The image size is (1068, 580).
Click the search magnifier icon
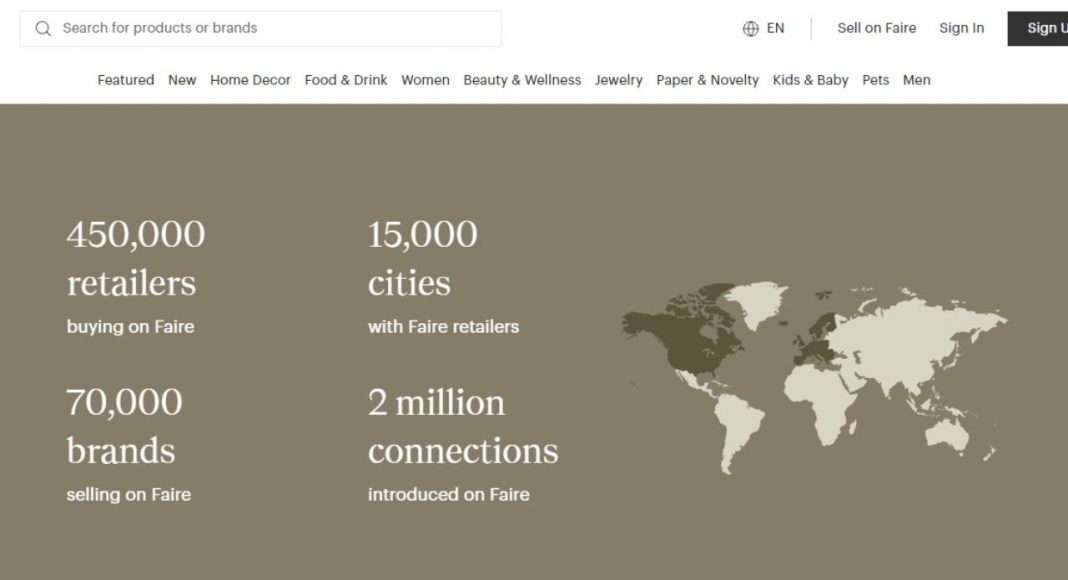(43, 29)
